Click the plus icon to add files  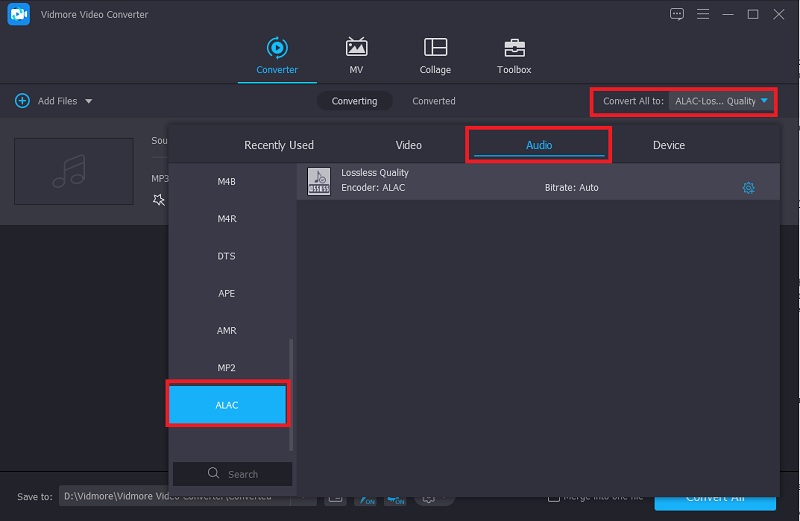point(22,101)
